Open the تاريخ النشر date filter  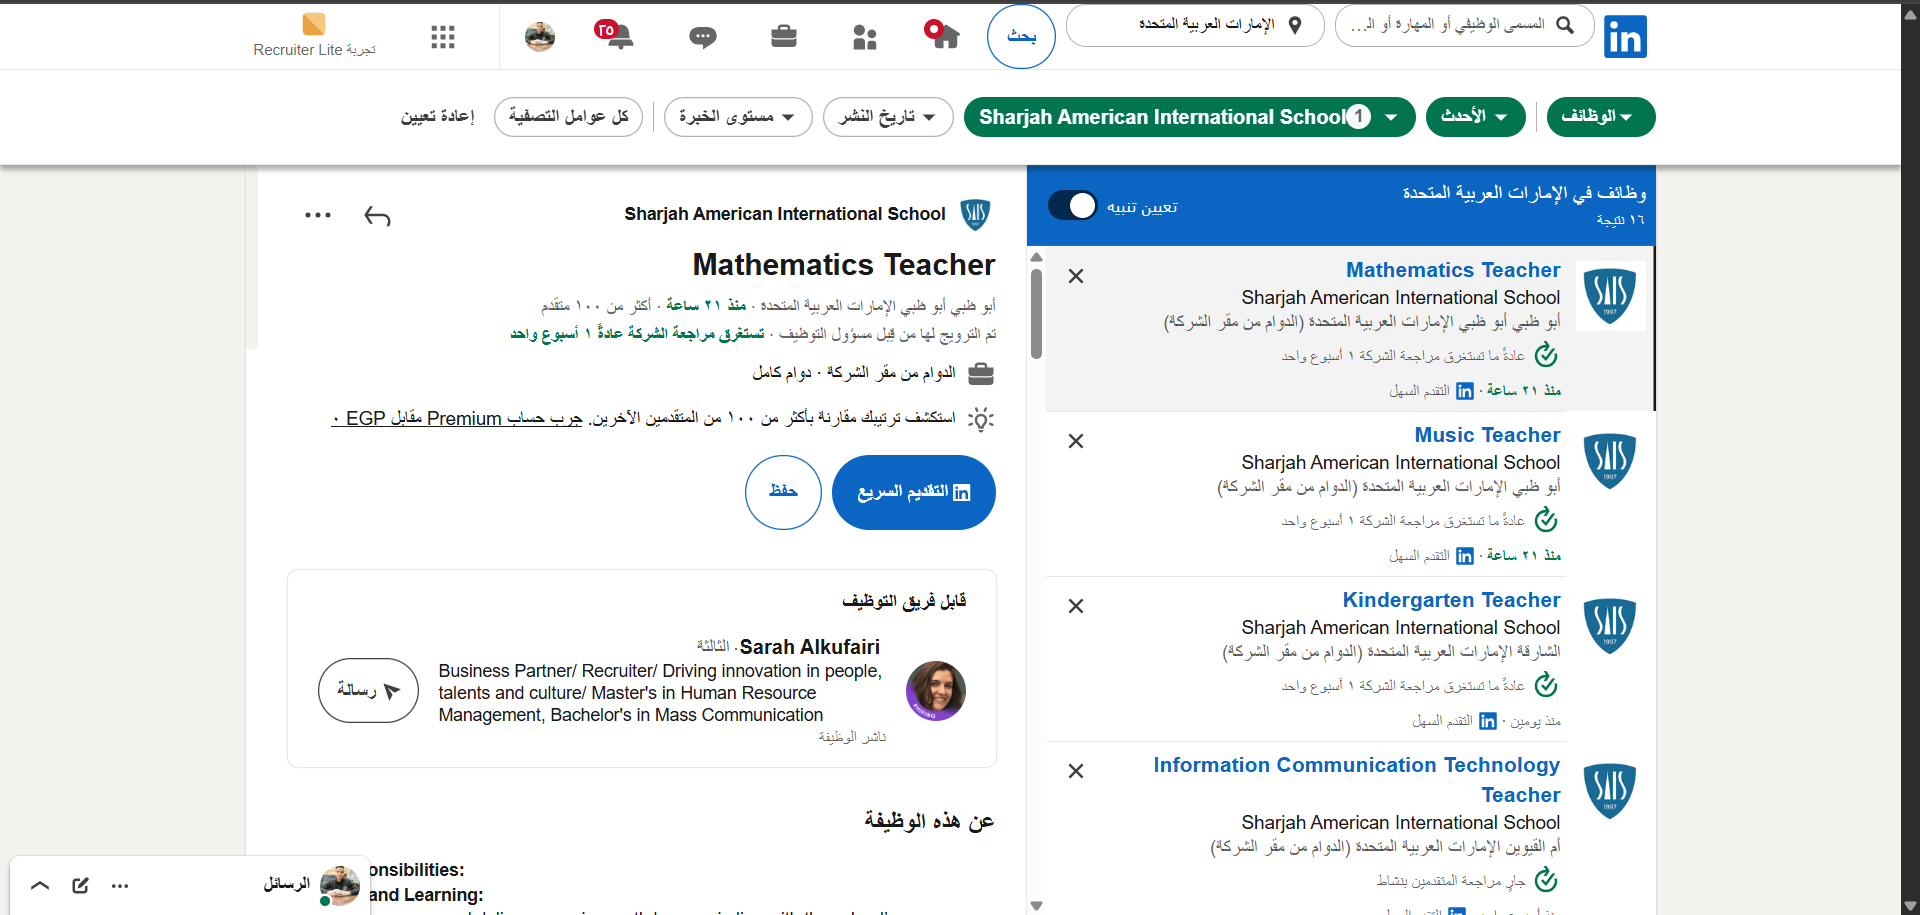[888, 117]
